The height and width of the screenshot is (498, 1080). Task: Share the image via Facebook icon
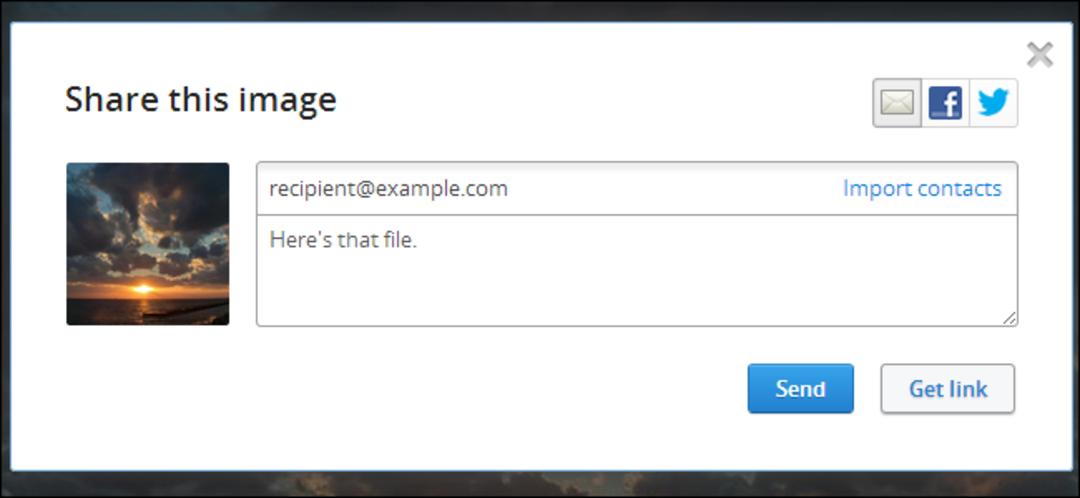pyautogui.click(x=945, y=103)
